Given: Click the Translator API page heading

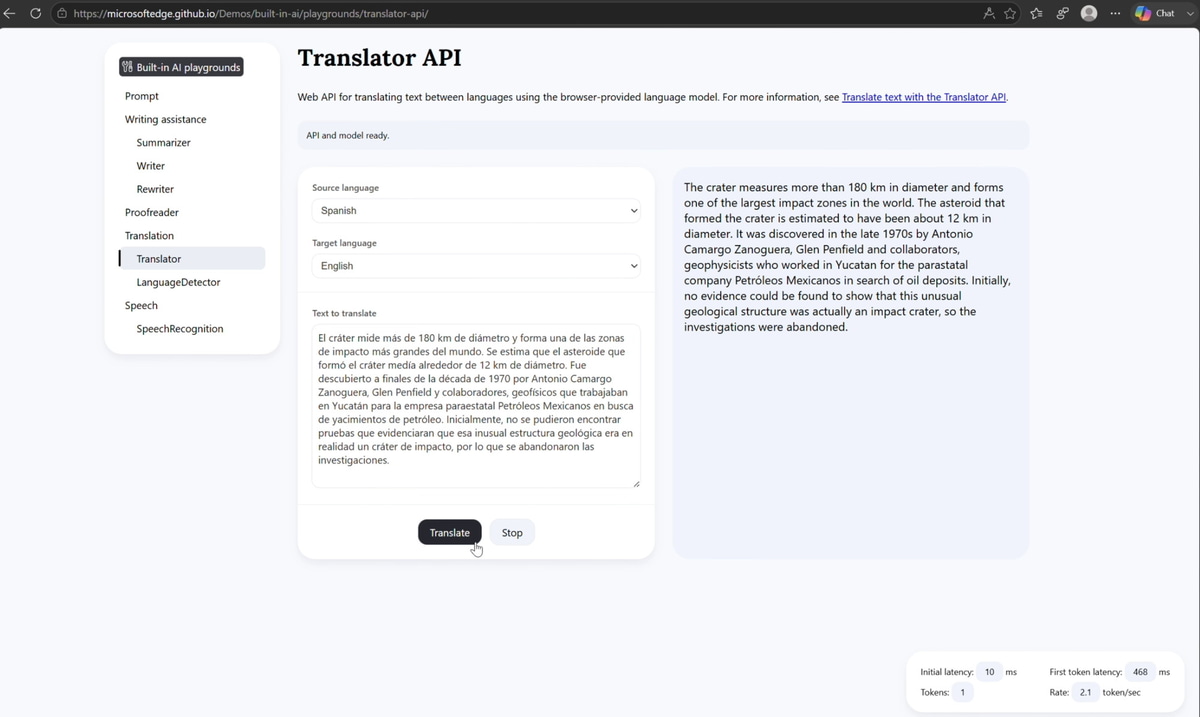Looking at the screenshot, I should (x=380, y=58).
